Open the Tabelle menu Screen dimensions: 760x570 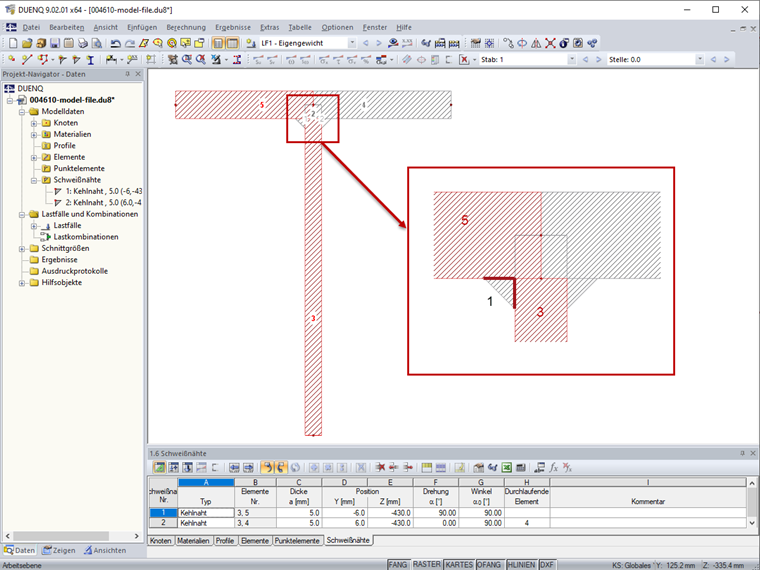[300, 28]
